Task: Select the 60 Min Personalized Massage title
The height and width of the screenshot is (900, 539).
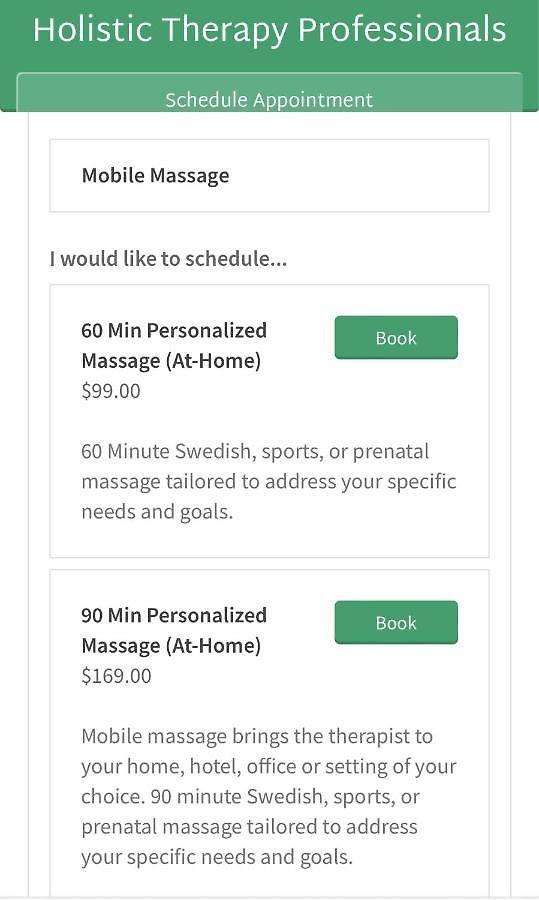Action: click(174, 346)
